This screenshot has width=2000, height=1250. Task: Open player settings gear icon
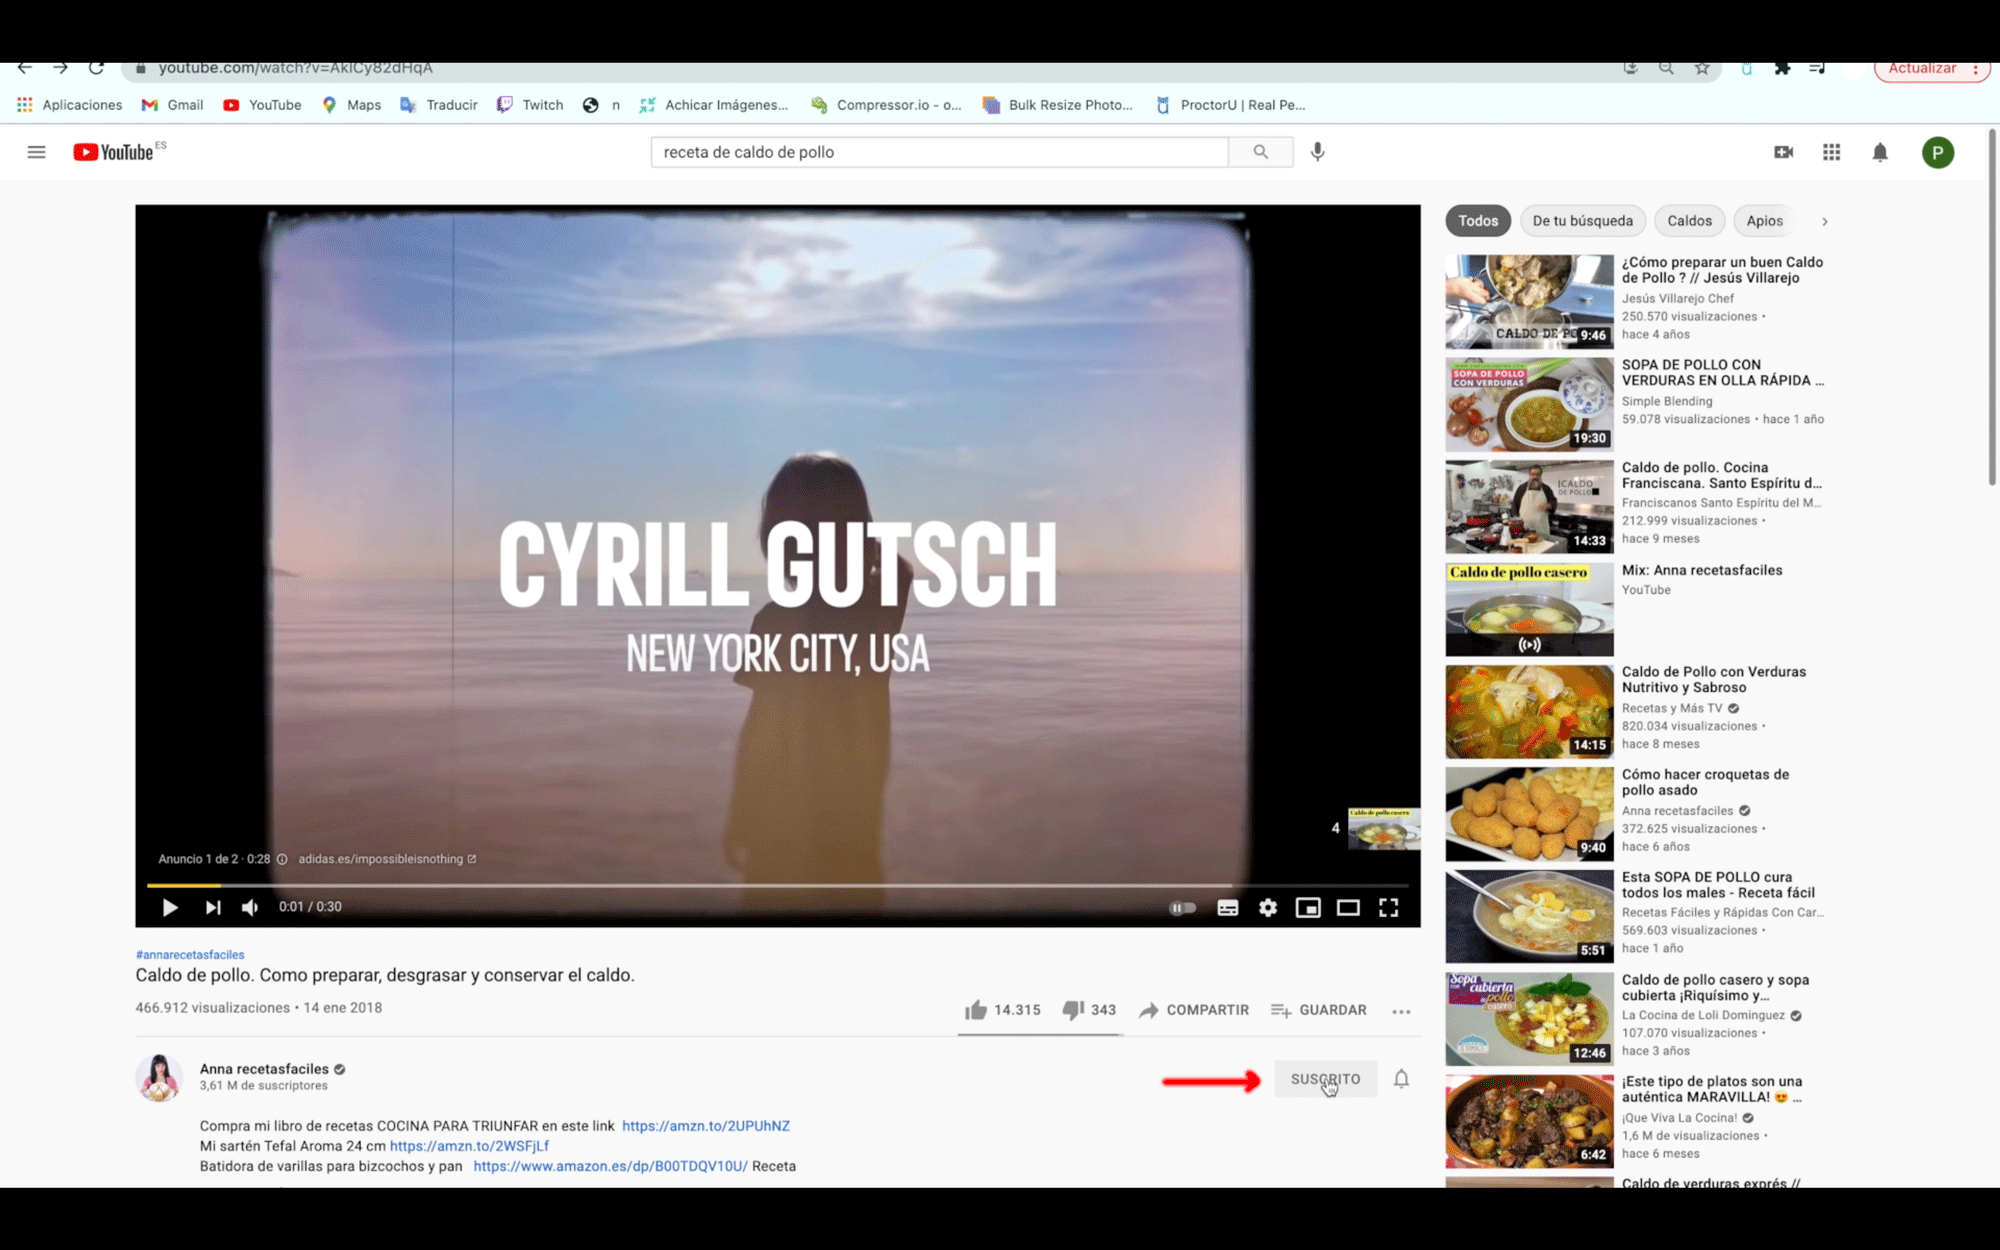tap(1267, 907)
